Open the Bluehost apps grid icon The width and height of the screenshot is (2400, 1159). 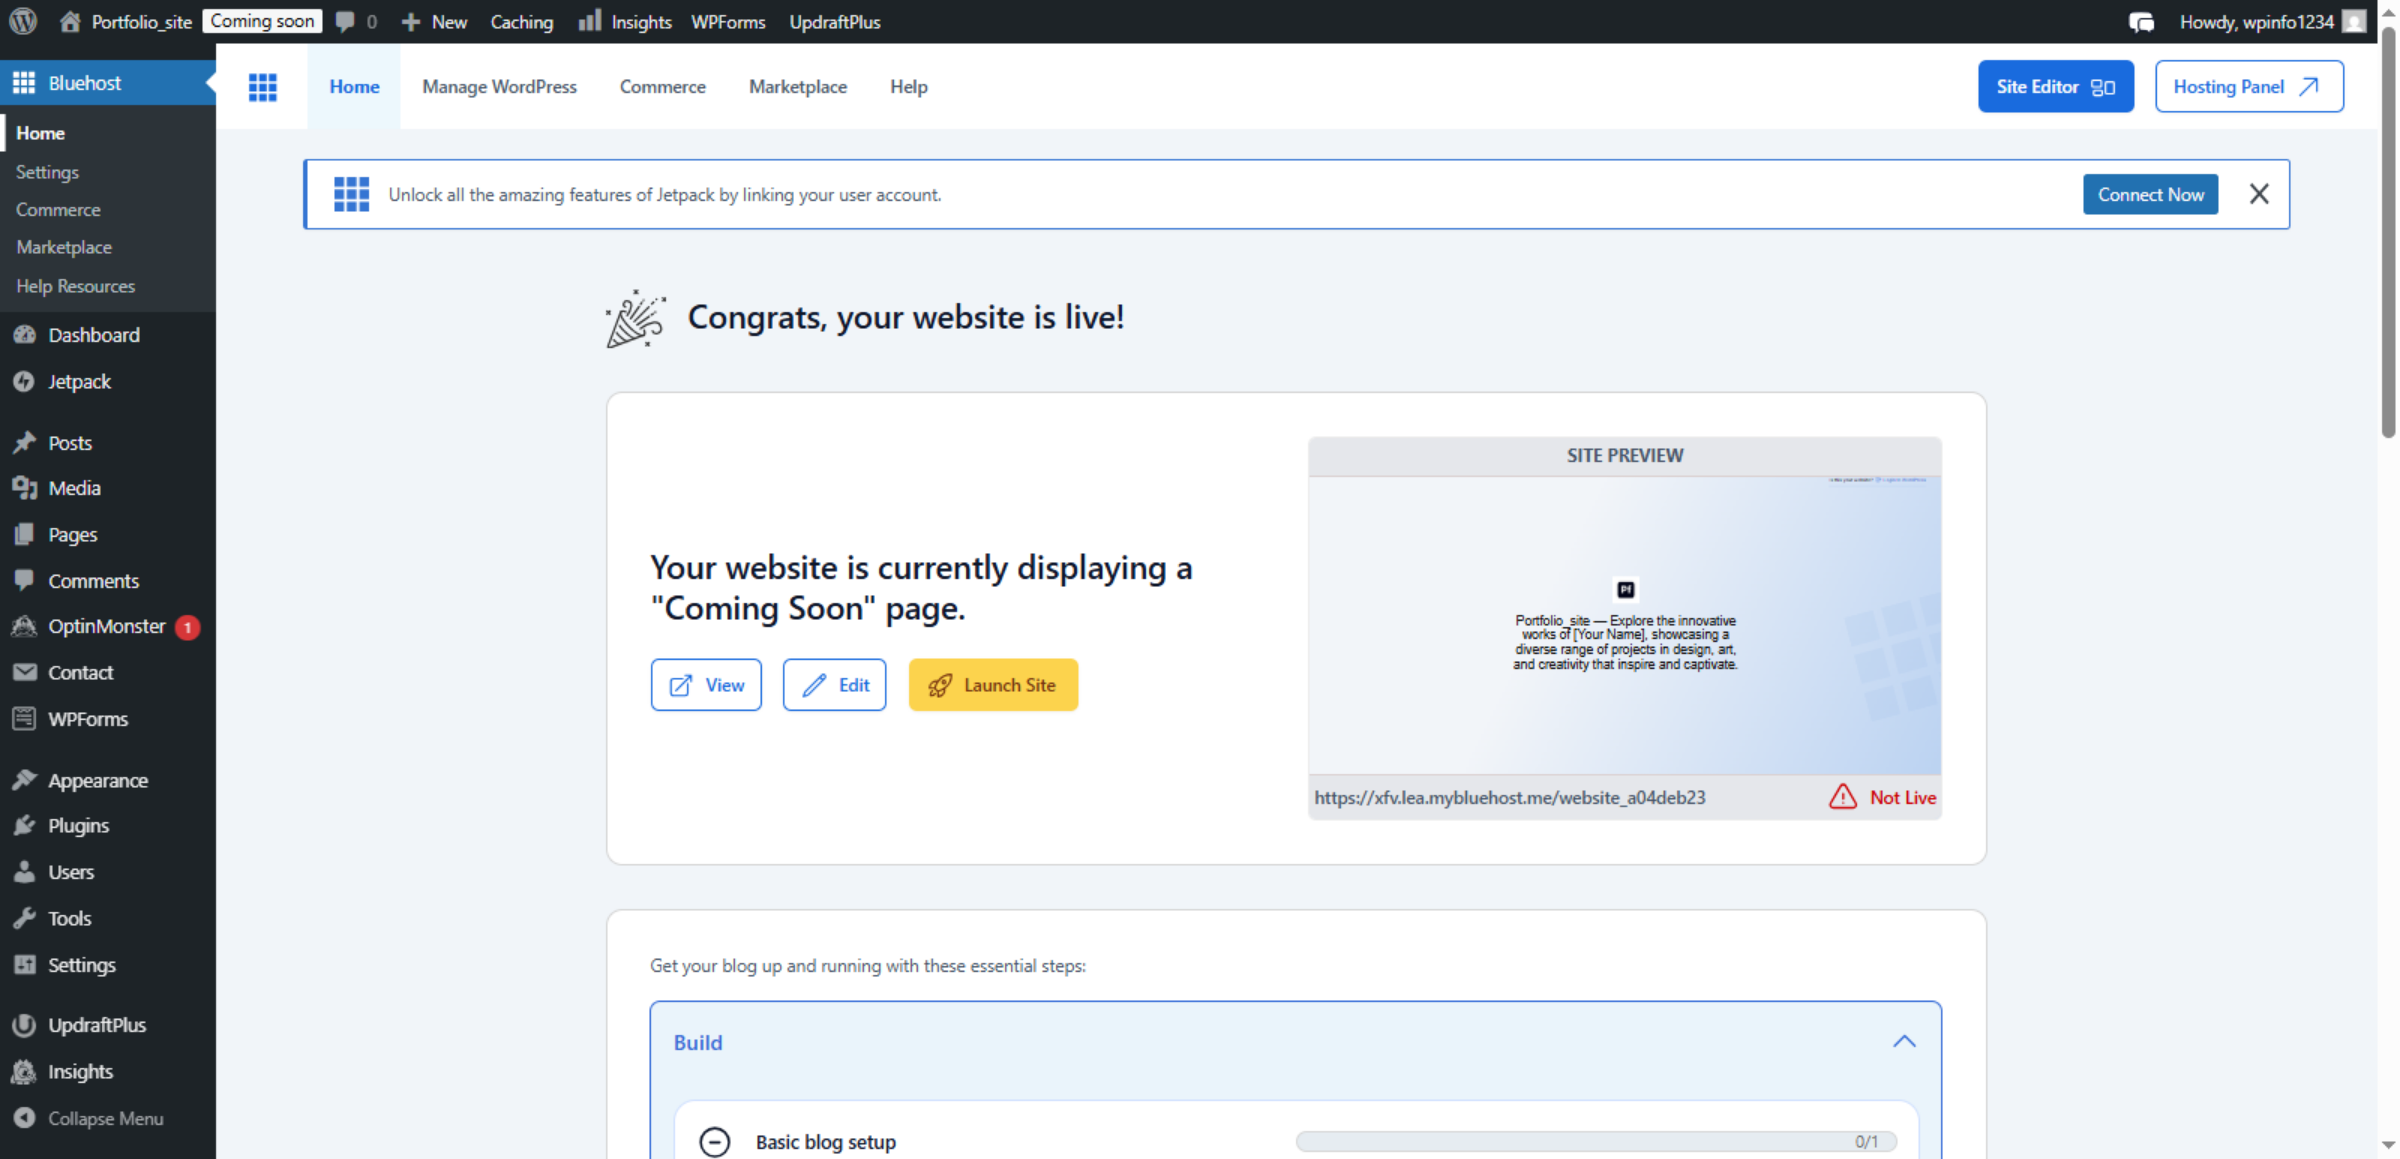tap(263, 87)
